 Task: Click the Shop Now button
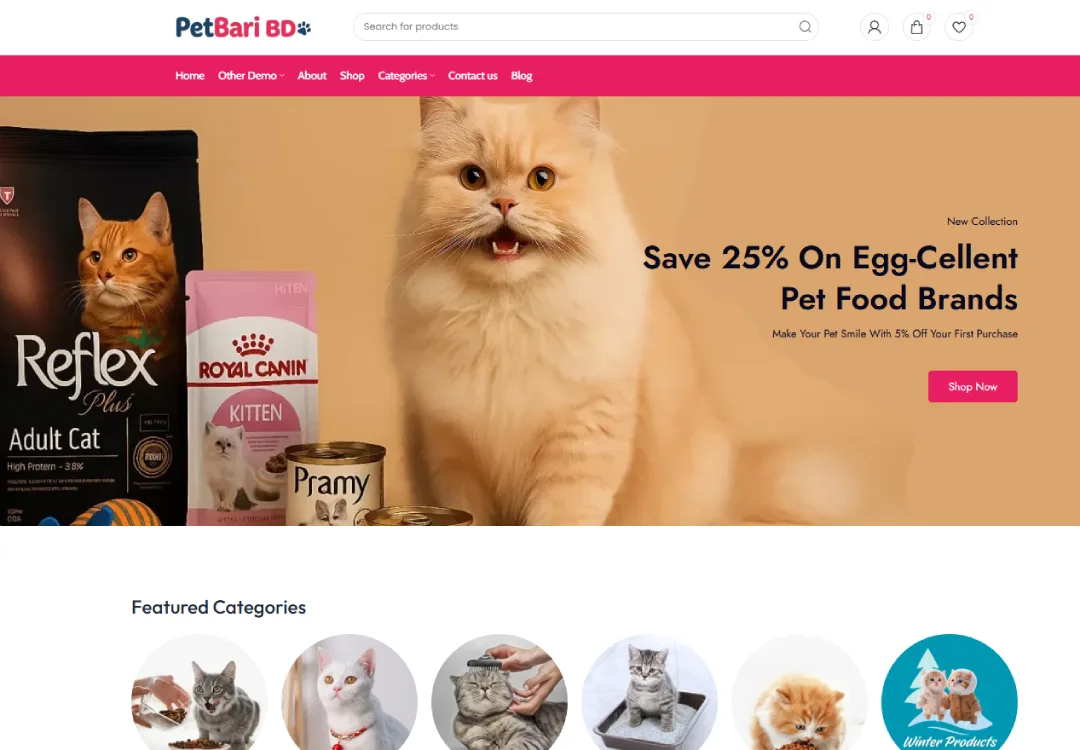click(973, 386)
